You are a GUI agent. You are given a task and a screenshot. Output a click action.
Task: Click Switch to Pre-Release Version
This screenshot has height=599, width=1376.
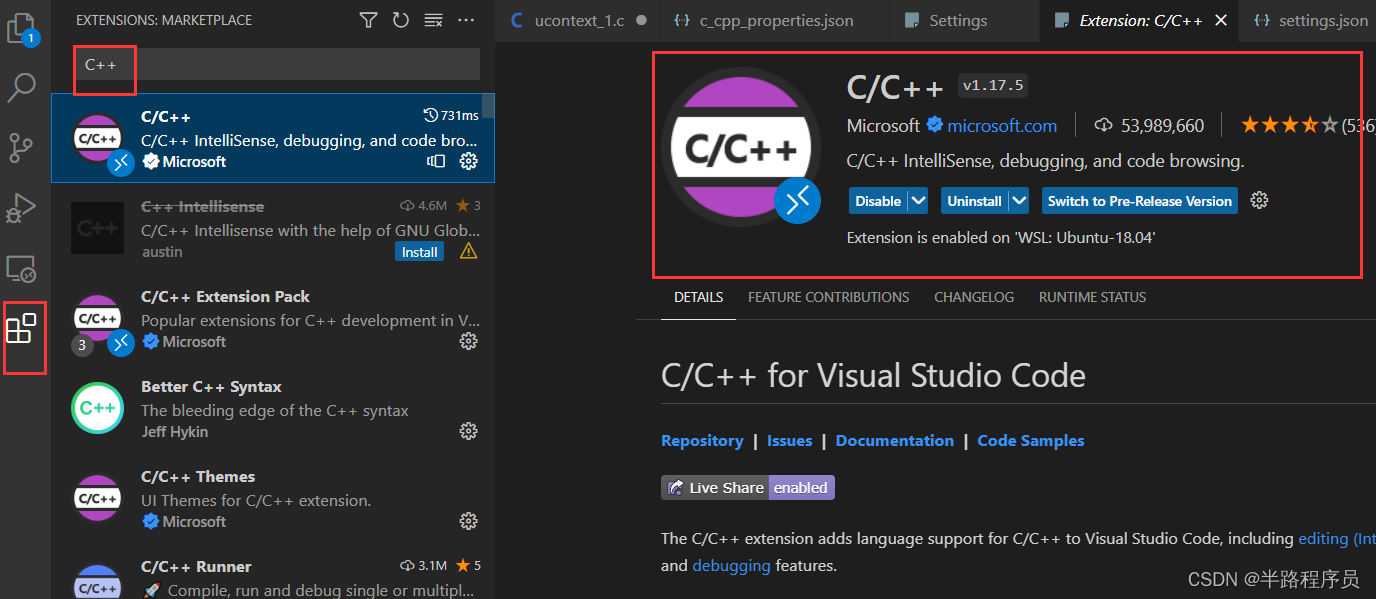1138,200
